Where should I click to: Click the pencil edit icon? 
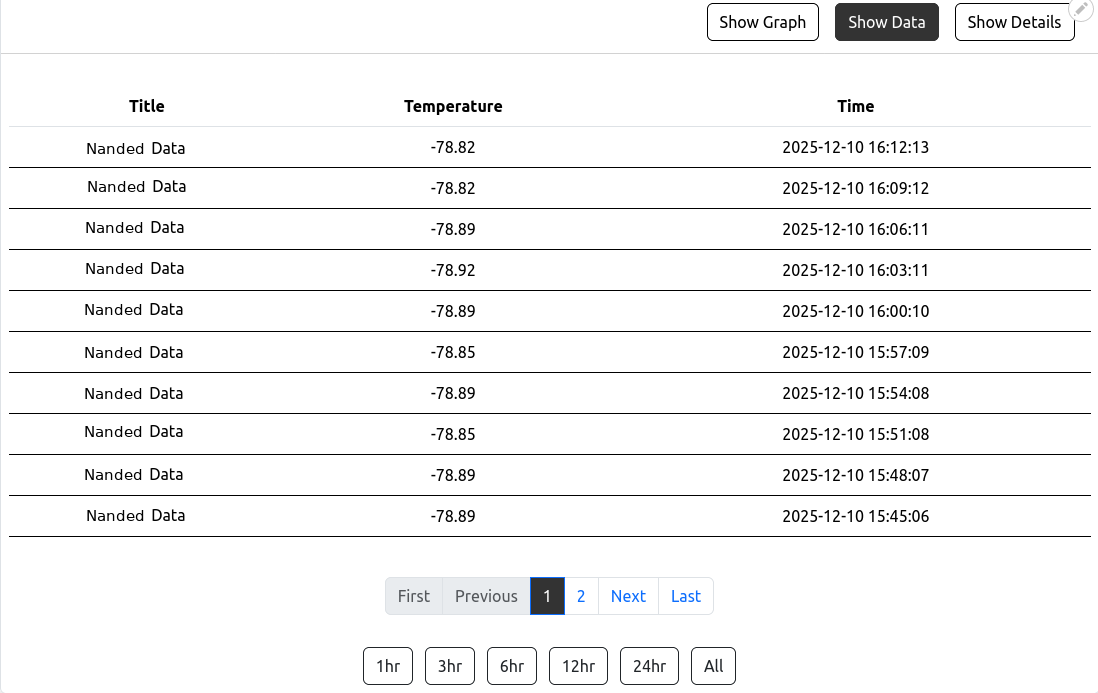coord(1082,9)
